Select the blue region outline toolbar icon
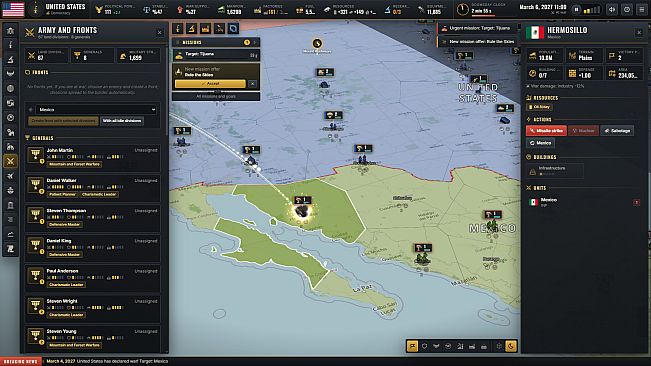Screen dimensions: 651x366 tap(233, 28)
